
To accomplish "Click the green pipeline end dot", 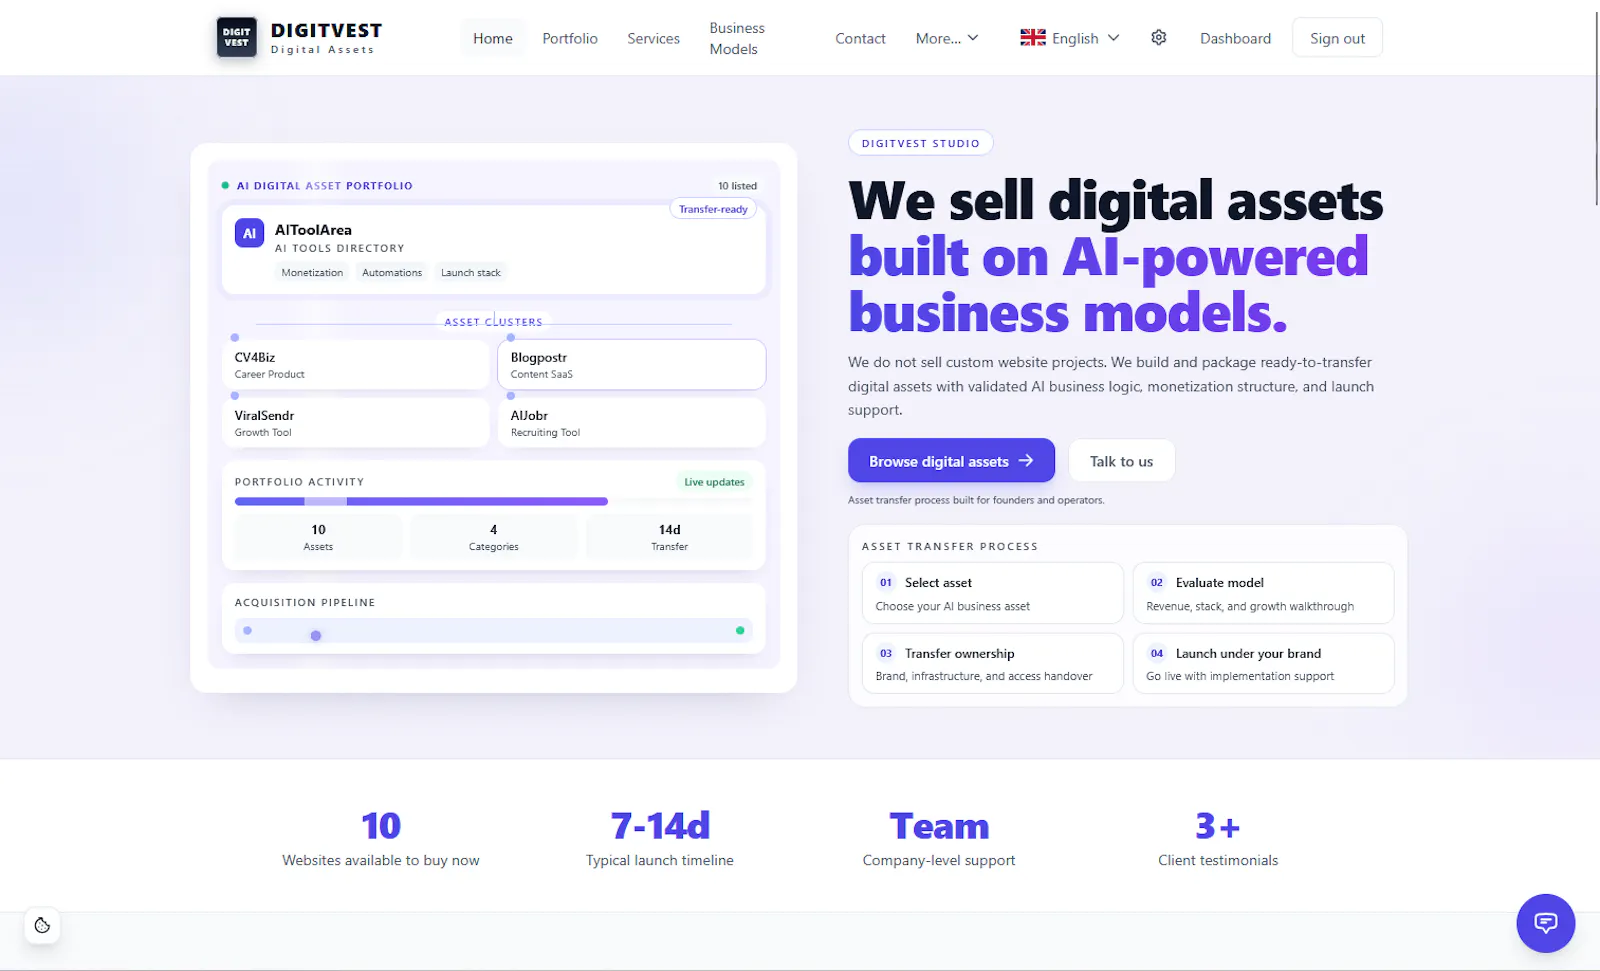I will (740, 631).
